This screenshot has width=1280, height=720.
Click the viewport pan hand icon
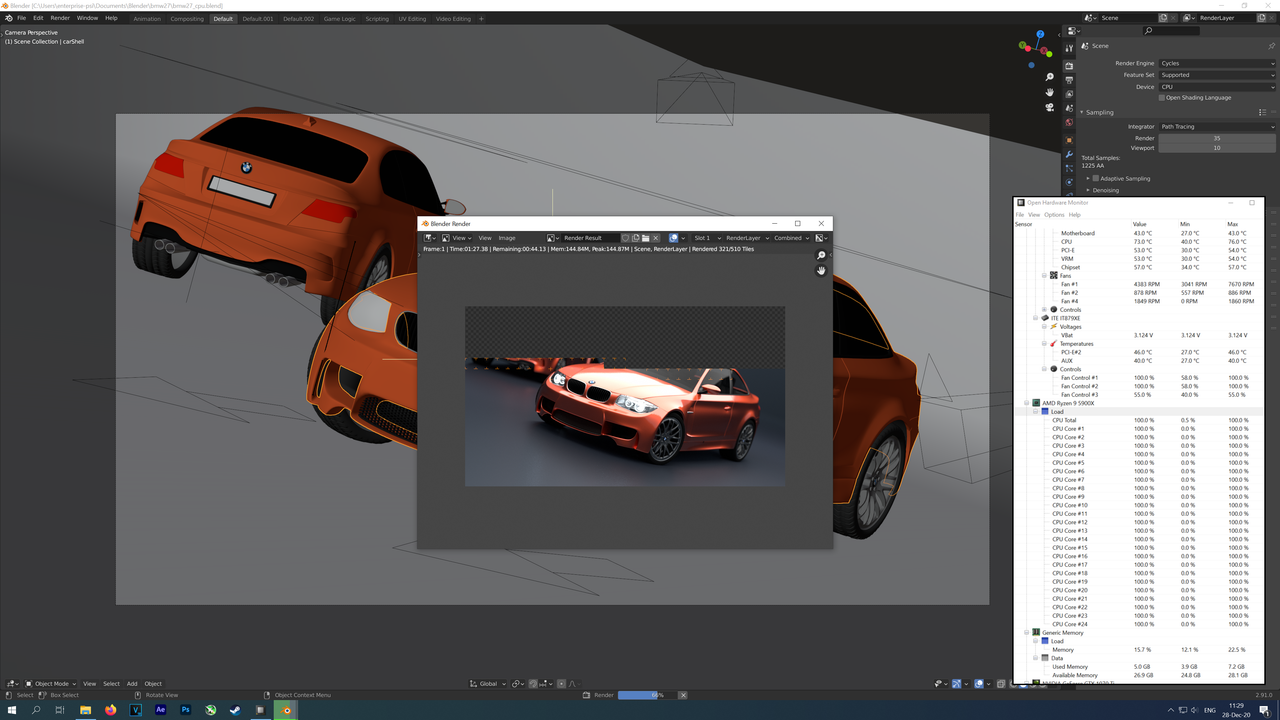(x=1049, y=92)
